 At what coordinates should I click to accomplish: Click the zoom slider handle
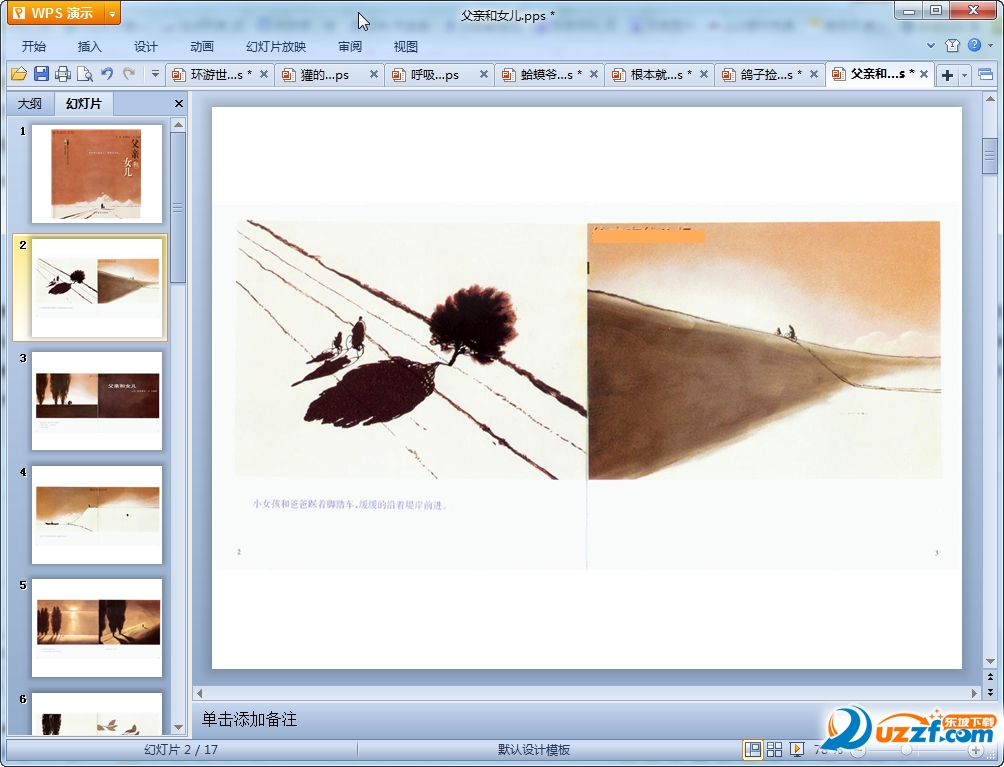click(906, 750)
